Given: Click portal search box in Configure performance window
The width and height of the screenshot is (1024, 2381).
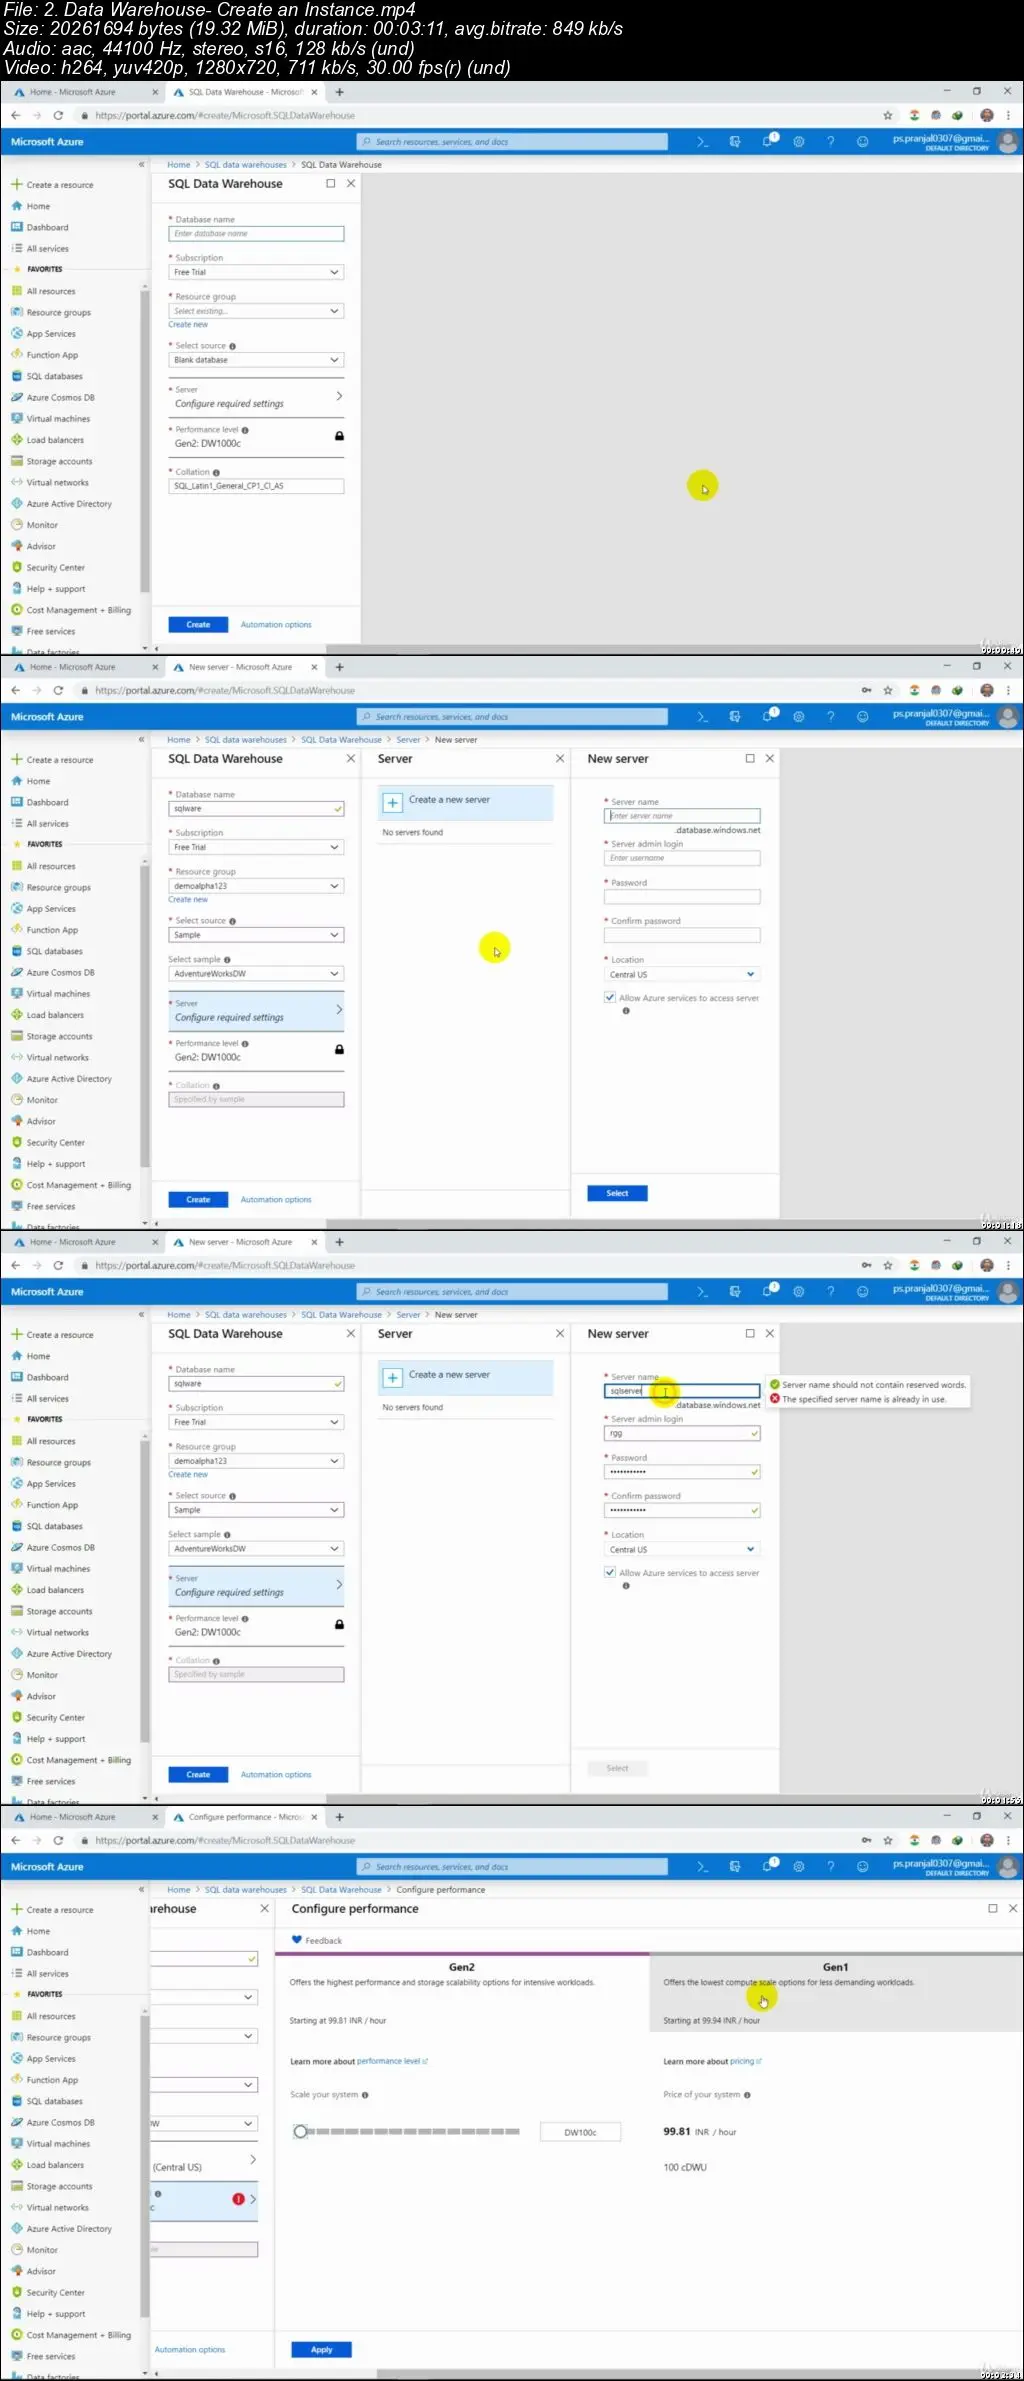Looking at the screenshot, I should (512, 1867).
